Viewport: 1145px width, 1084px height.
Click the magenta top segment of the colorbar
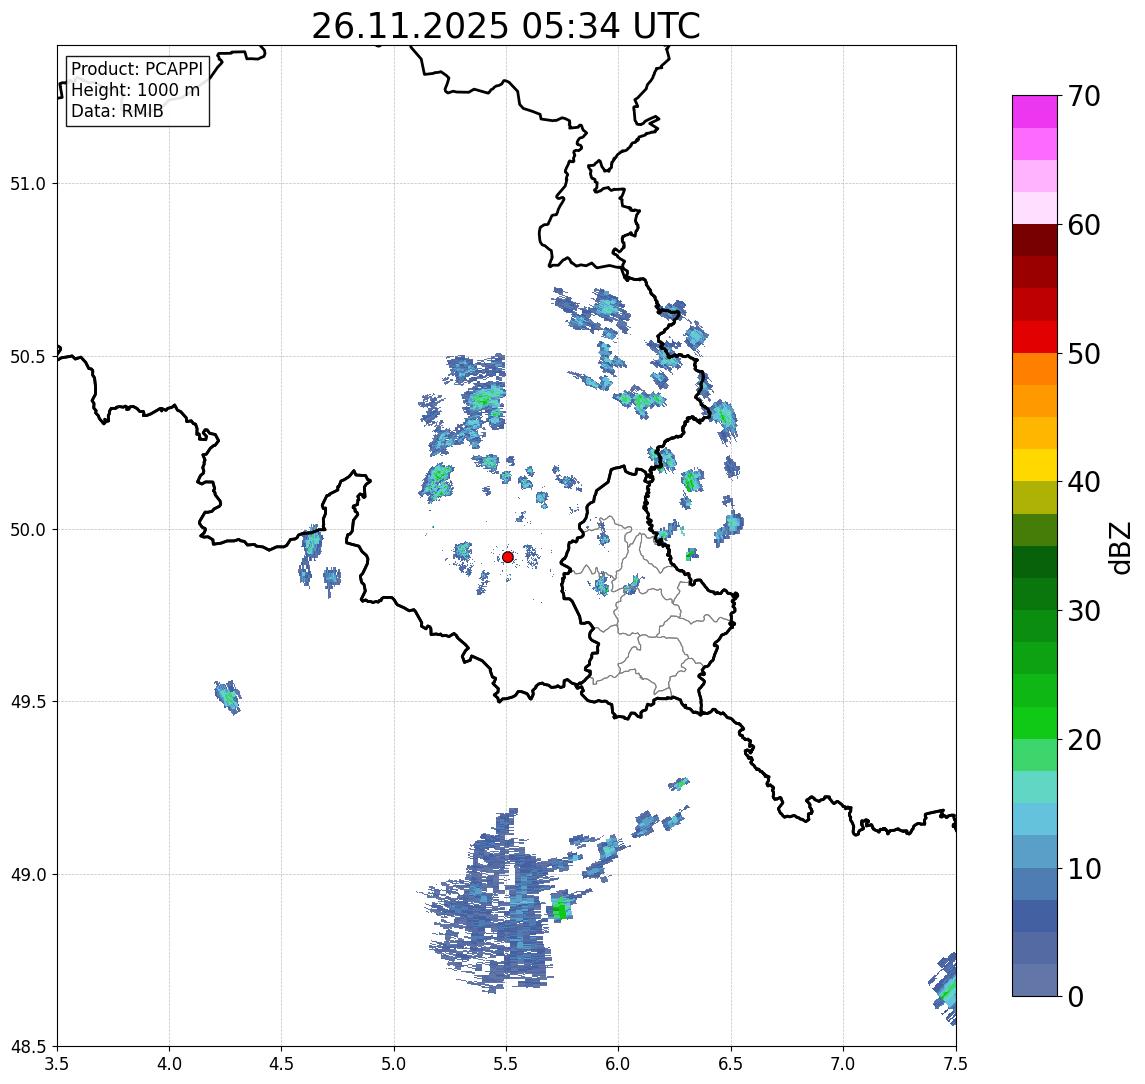(x=1035, y=112)
